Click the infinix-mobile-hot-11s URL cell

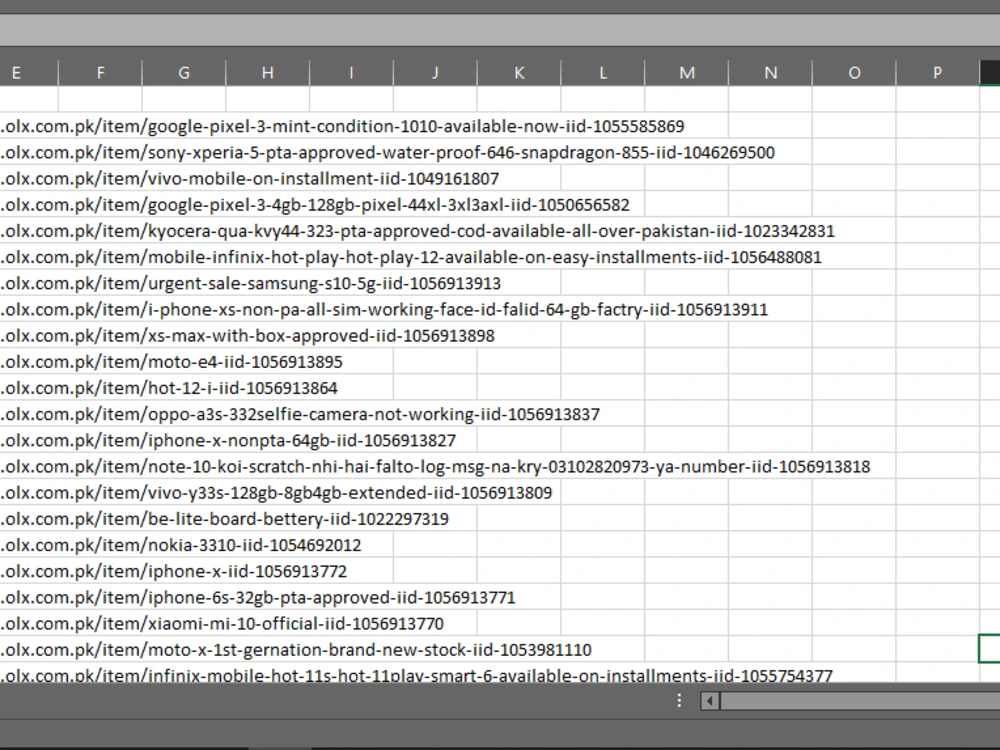click(416, 675)
